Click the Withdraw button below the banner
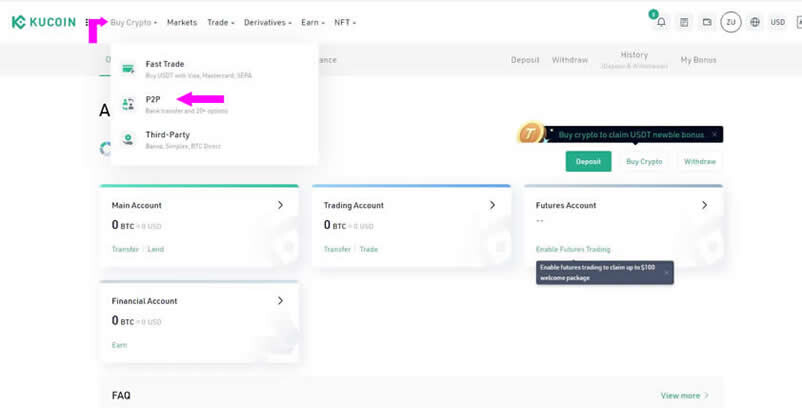The height and width of the screenshot is (408, 802). pos(700,162)
